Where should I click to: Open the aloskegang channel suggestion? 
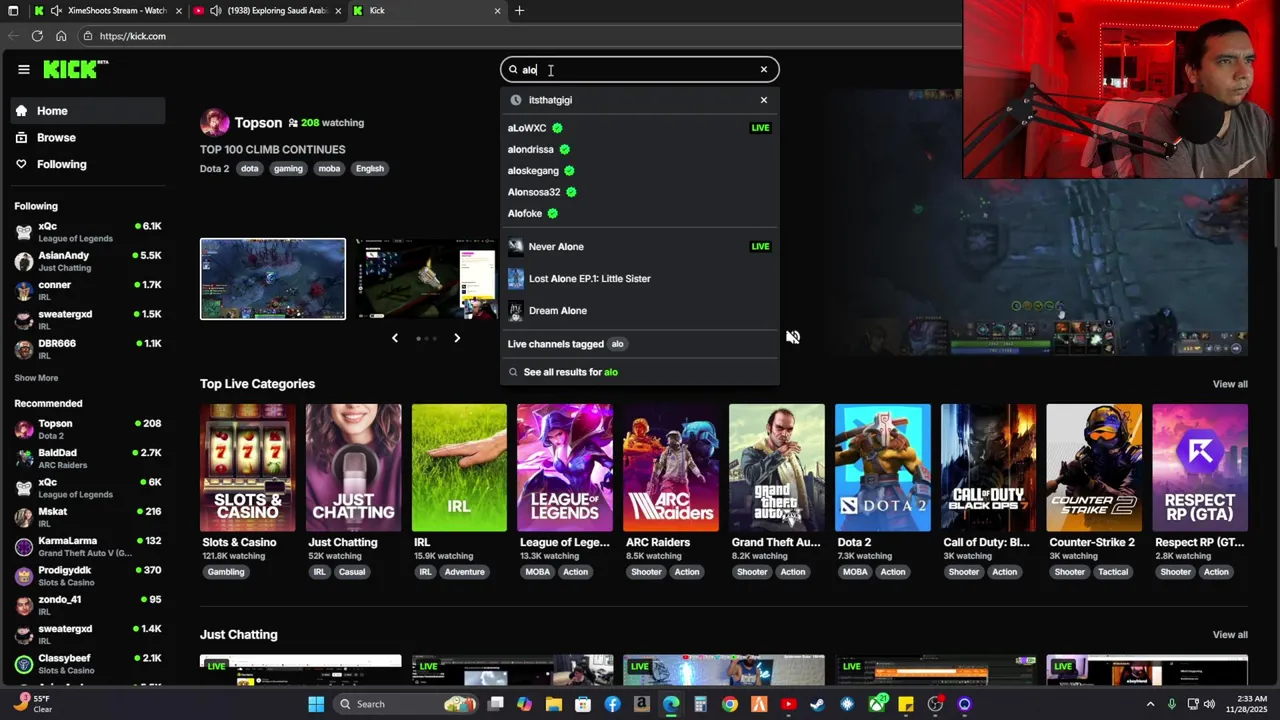639,170
